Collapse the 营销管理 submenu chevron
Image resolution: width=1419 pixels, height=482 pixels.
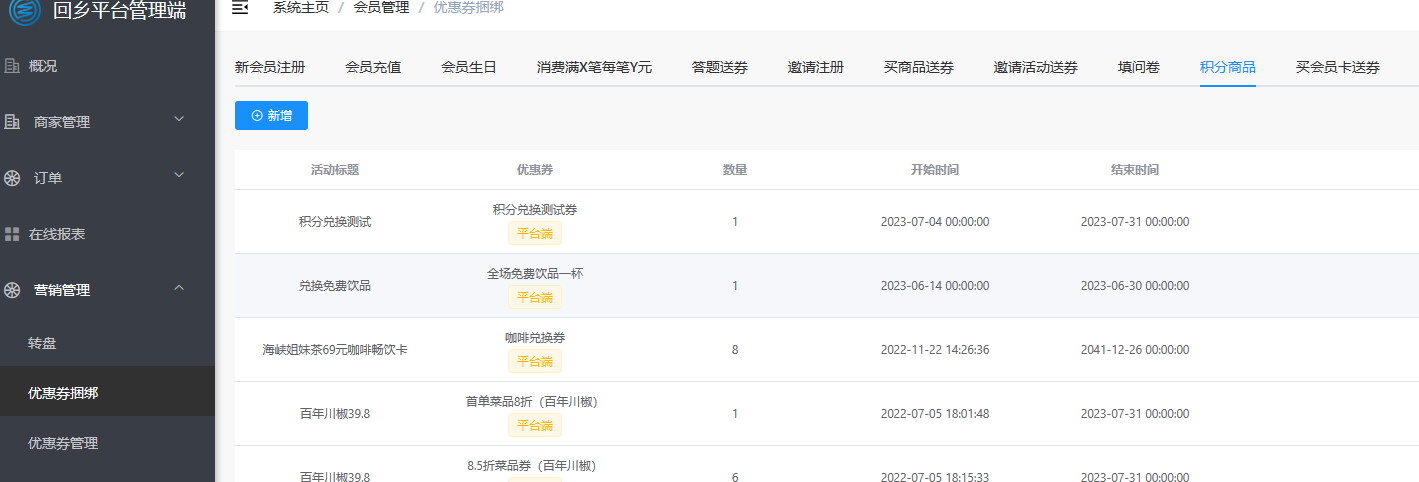coord(179,288)
